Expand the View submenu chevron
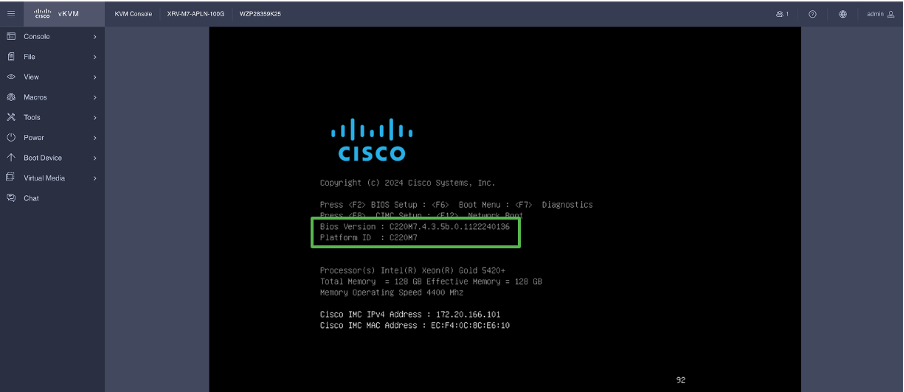The width and height of the screenshot is (904, 392). coord(95,77)
